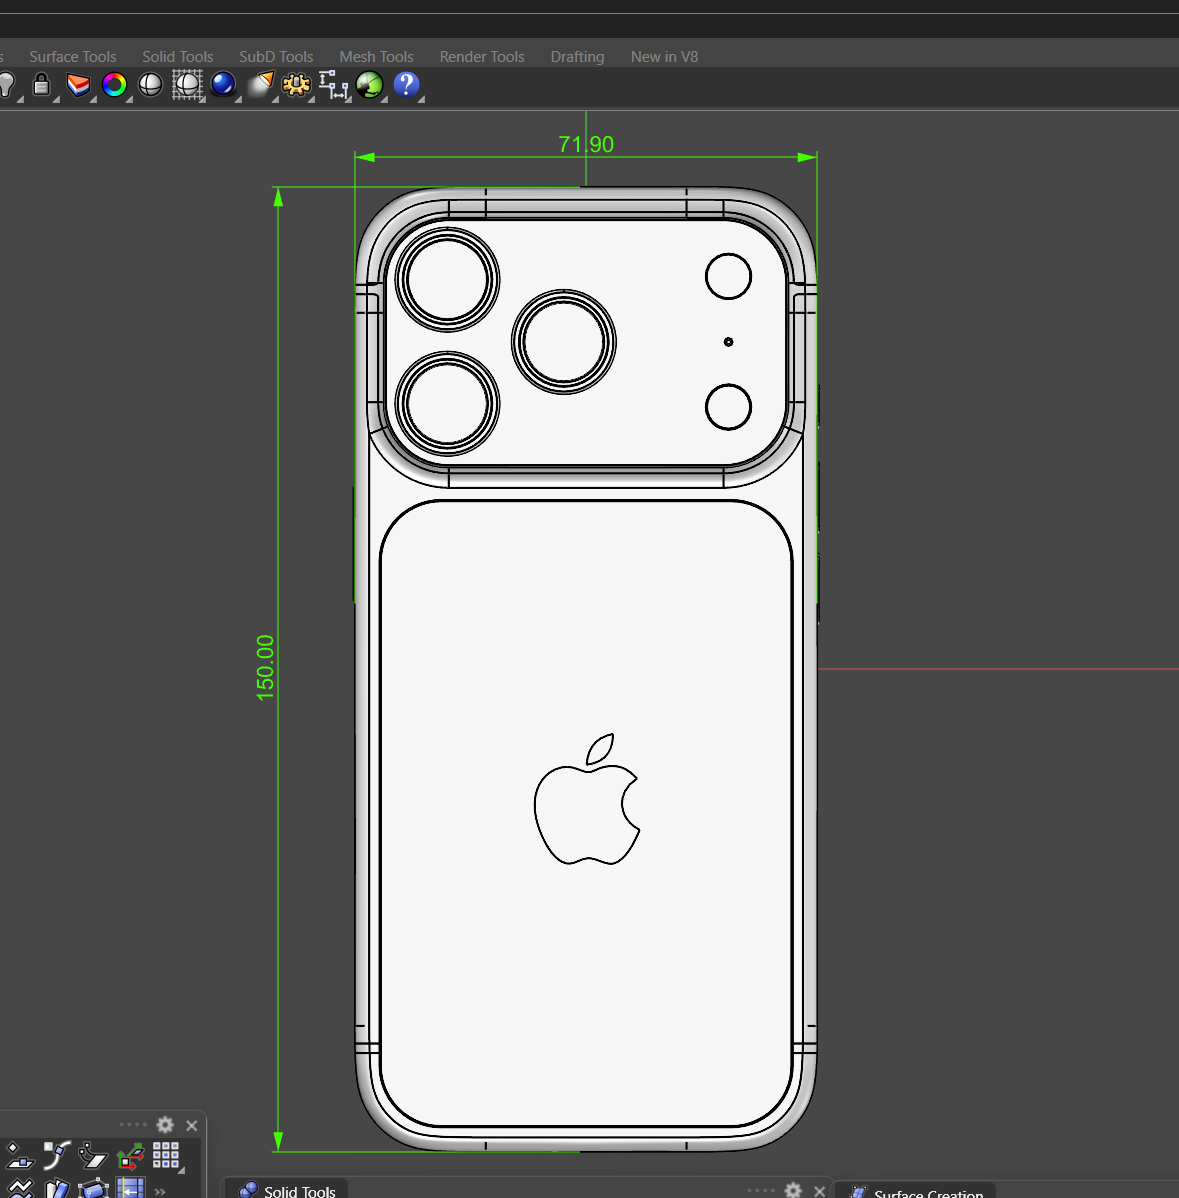The image size is (1179, 1198).
Task: Switch to the Surface Tools tab
Action: [x=73, y=57]
